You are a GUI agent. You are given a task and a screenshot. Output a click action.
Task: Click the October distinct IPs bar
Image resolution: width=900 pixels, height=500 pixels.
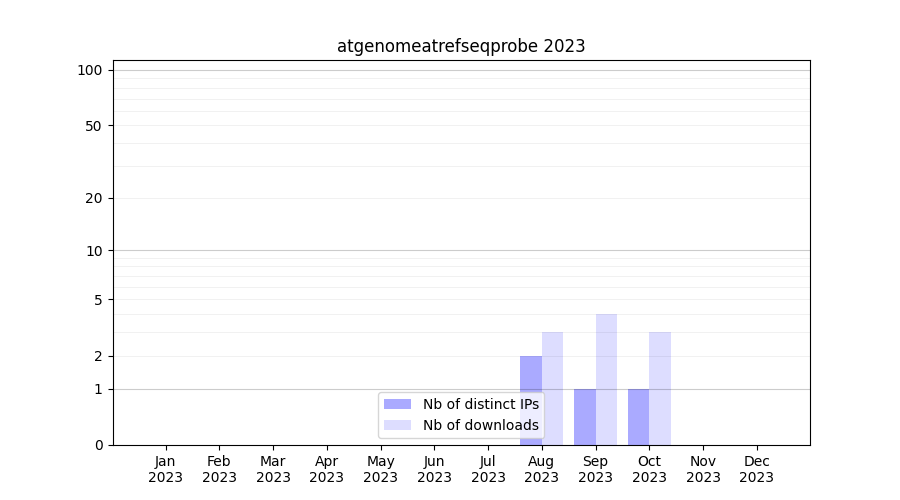coord(638,417)
